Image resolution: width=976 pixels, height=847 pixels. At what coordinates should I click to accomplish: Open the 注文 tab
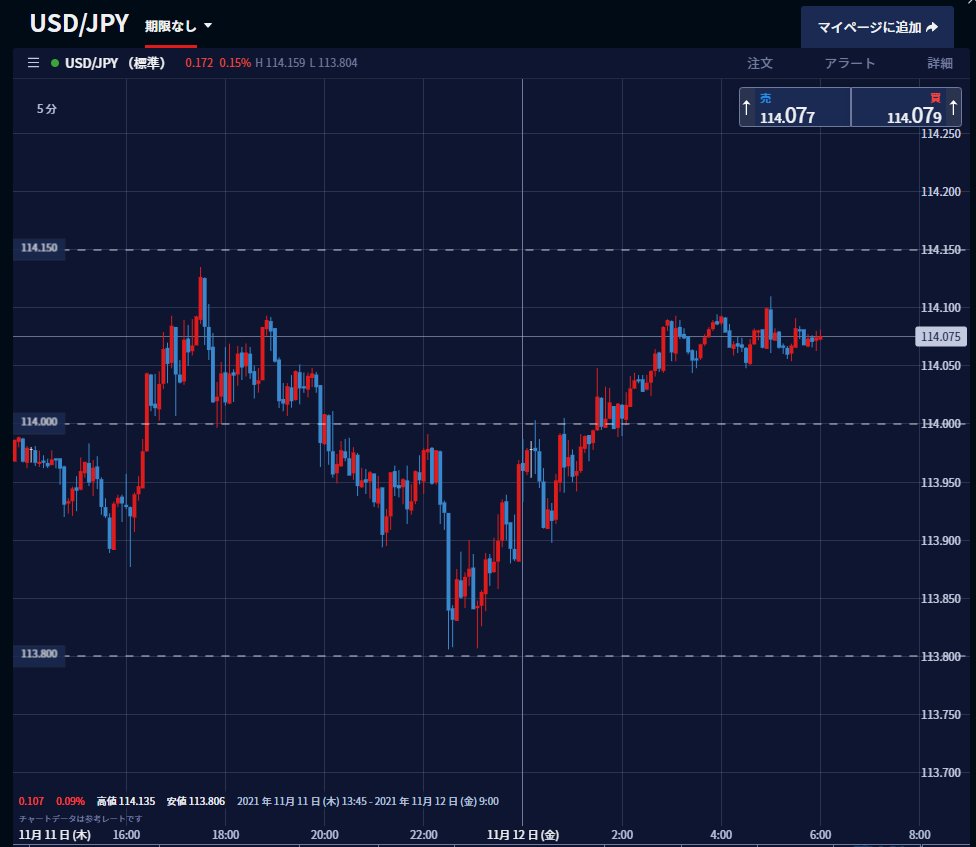[x=760, y=63]
